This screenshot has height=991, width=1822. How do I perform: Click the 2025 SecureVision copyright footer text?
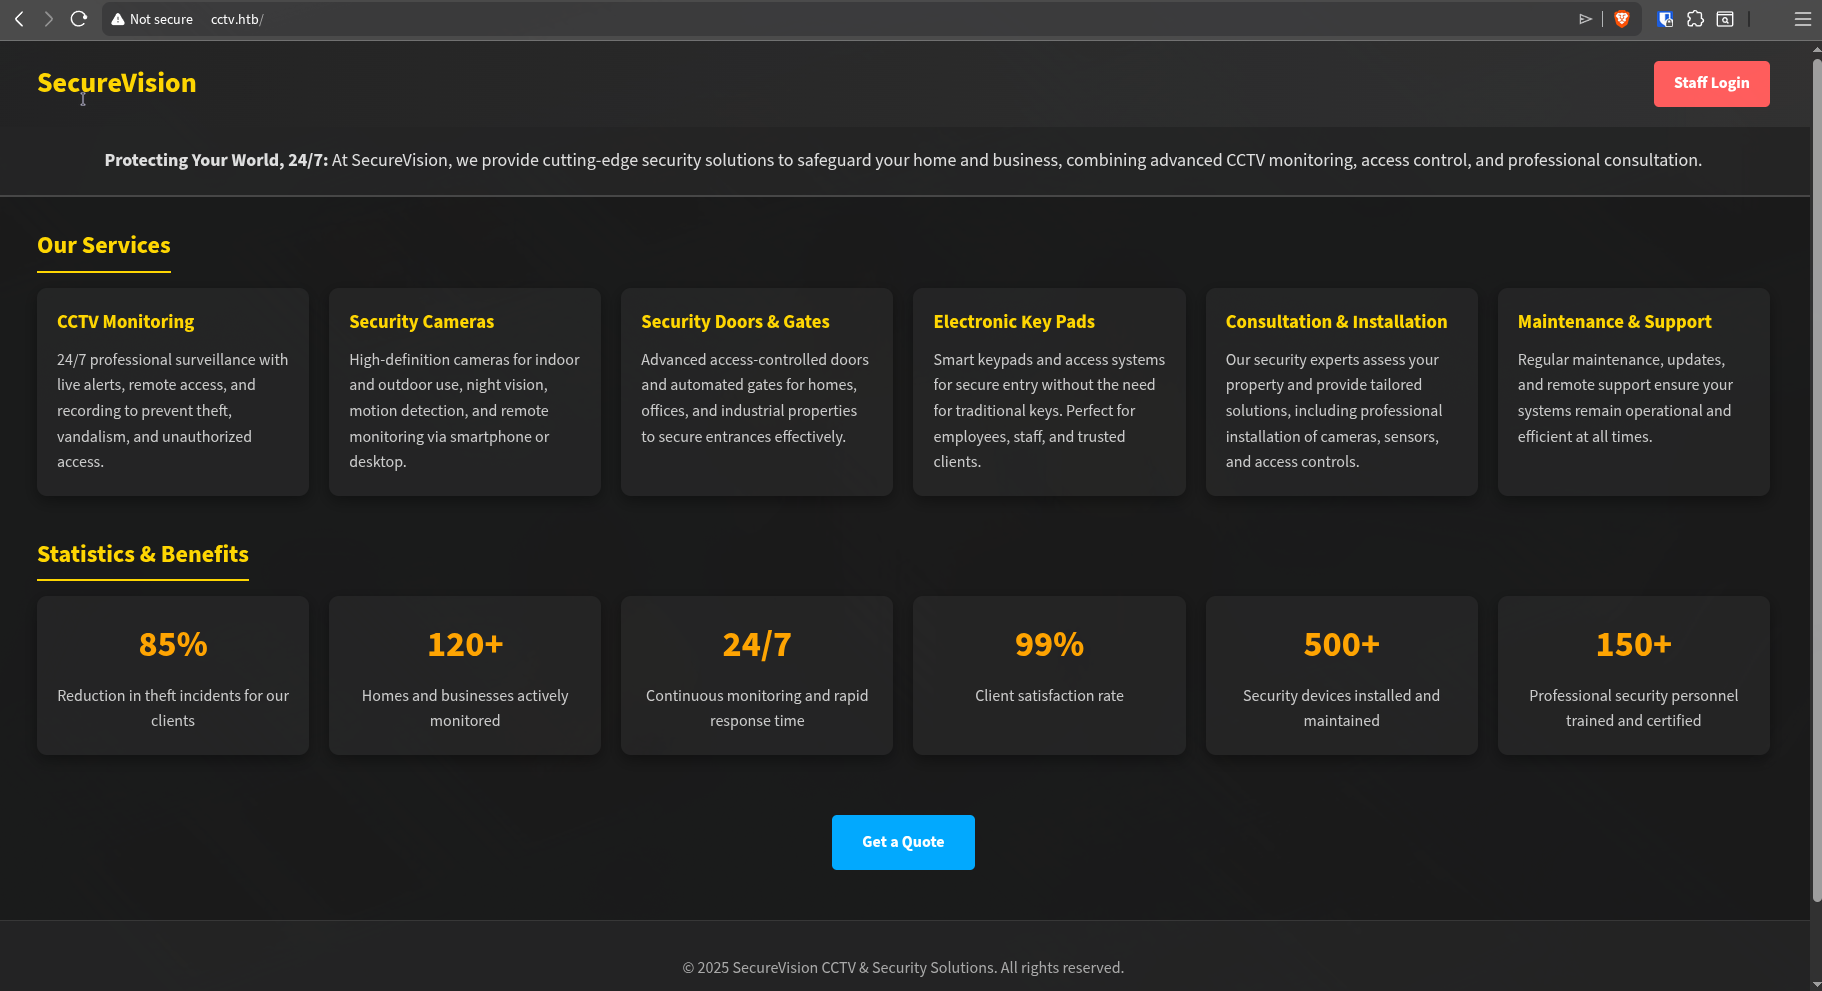[903, 968]
